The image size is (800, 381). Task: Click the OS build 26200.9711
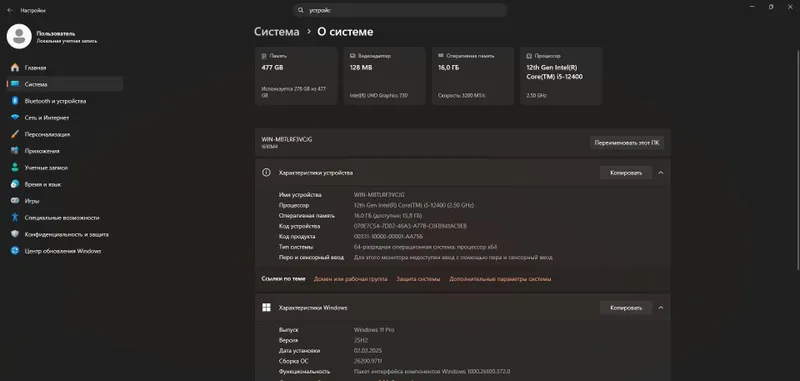point(368,361)
